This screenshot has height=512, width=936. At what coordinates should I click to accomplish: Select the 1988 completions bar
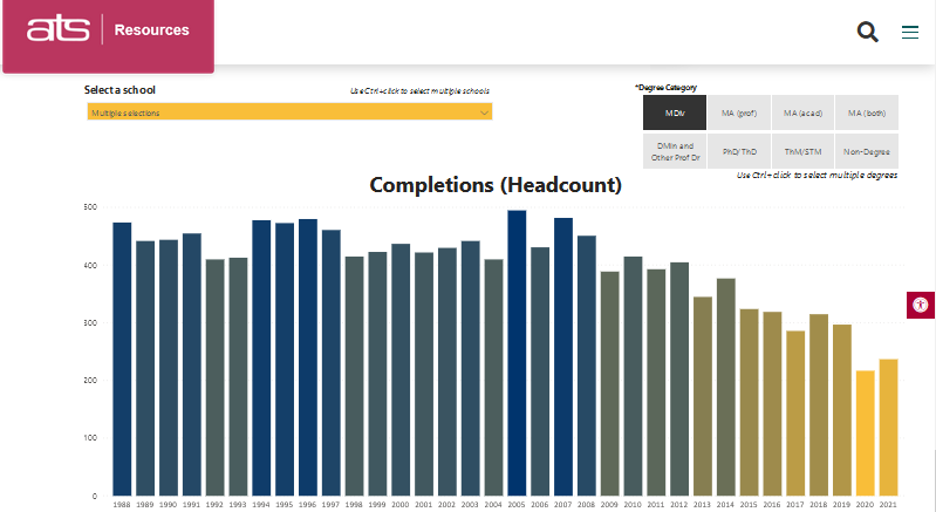122,359
